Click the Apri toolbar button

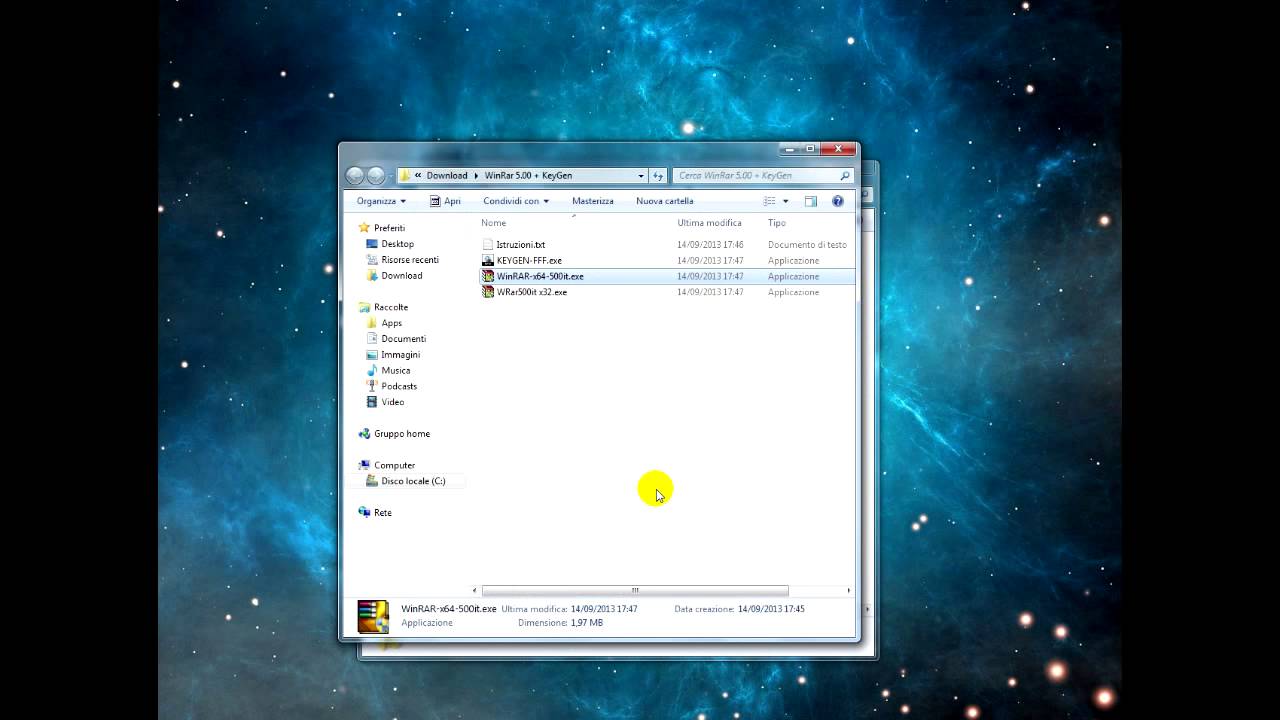tap(445, 201)
